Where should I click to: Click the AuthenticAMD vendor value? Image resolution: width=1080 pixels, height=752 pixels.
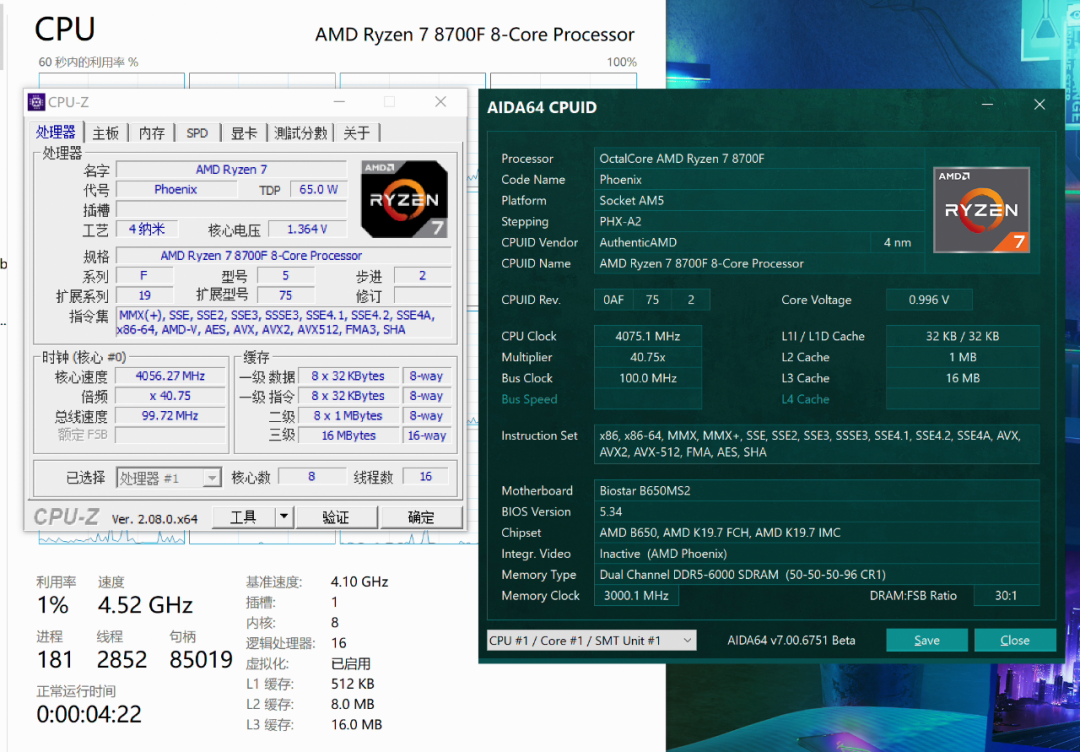(731, 242)
